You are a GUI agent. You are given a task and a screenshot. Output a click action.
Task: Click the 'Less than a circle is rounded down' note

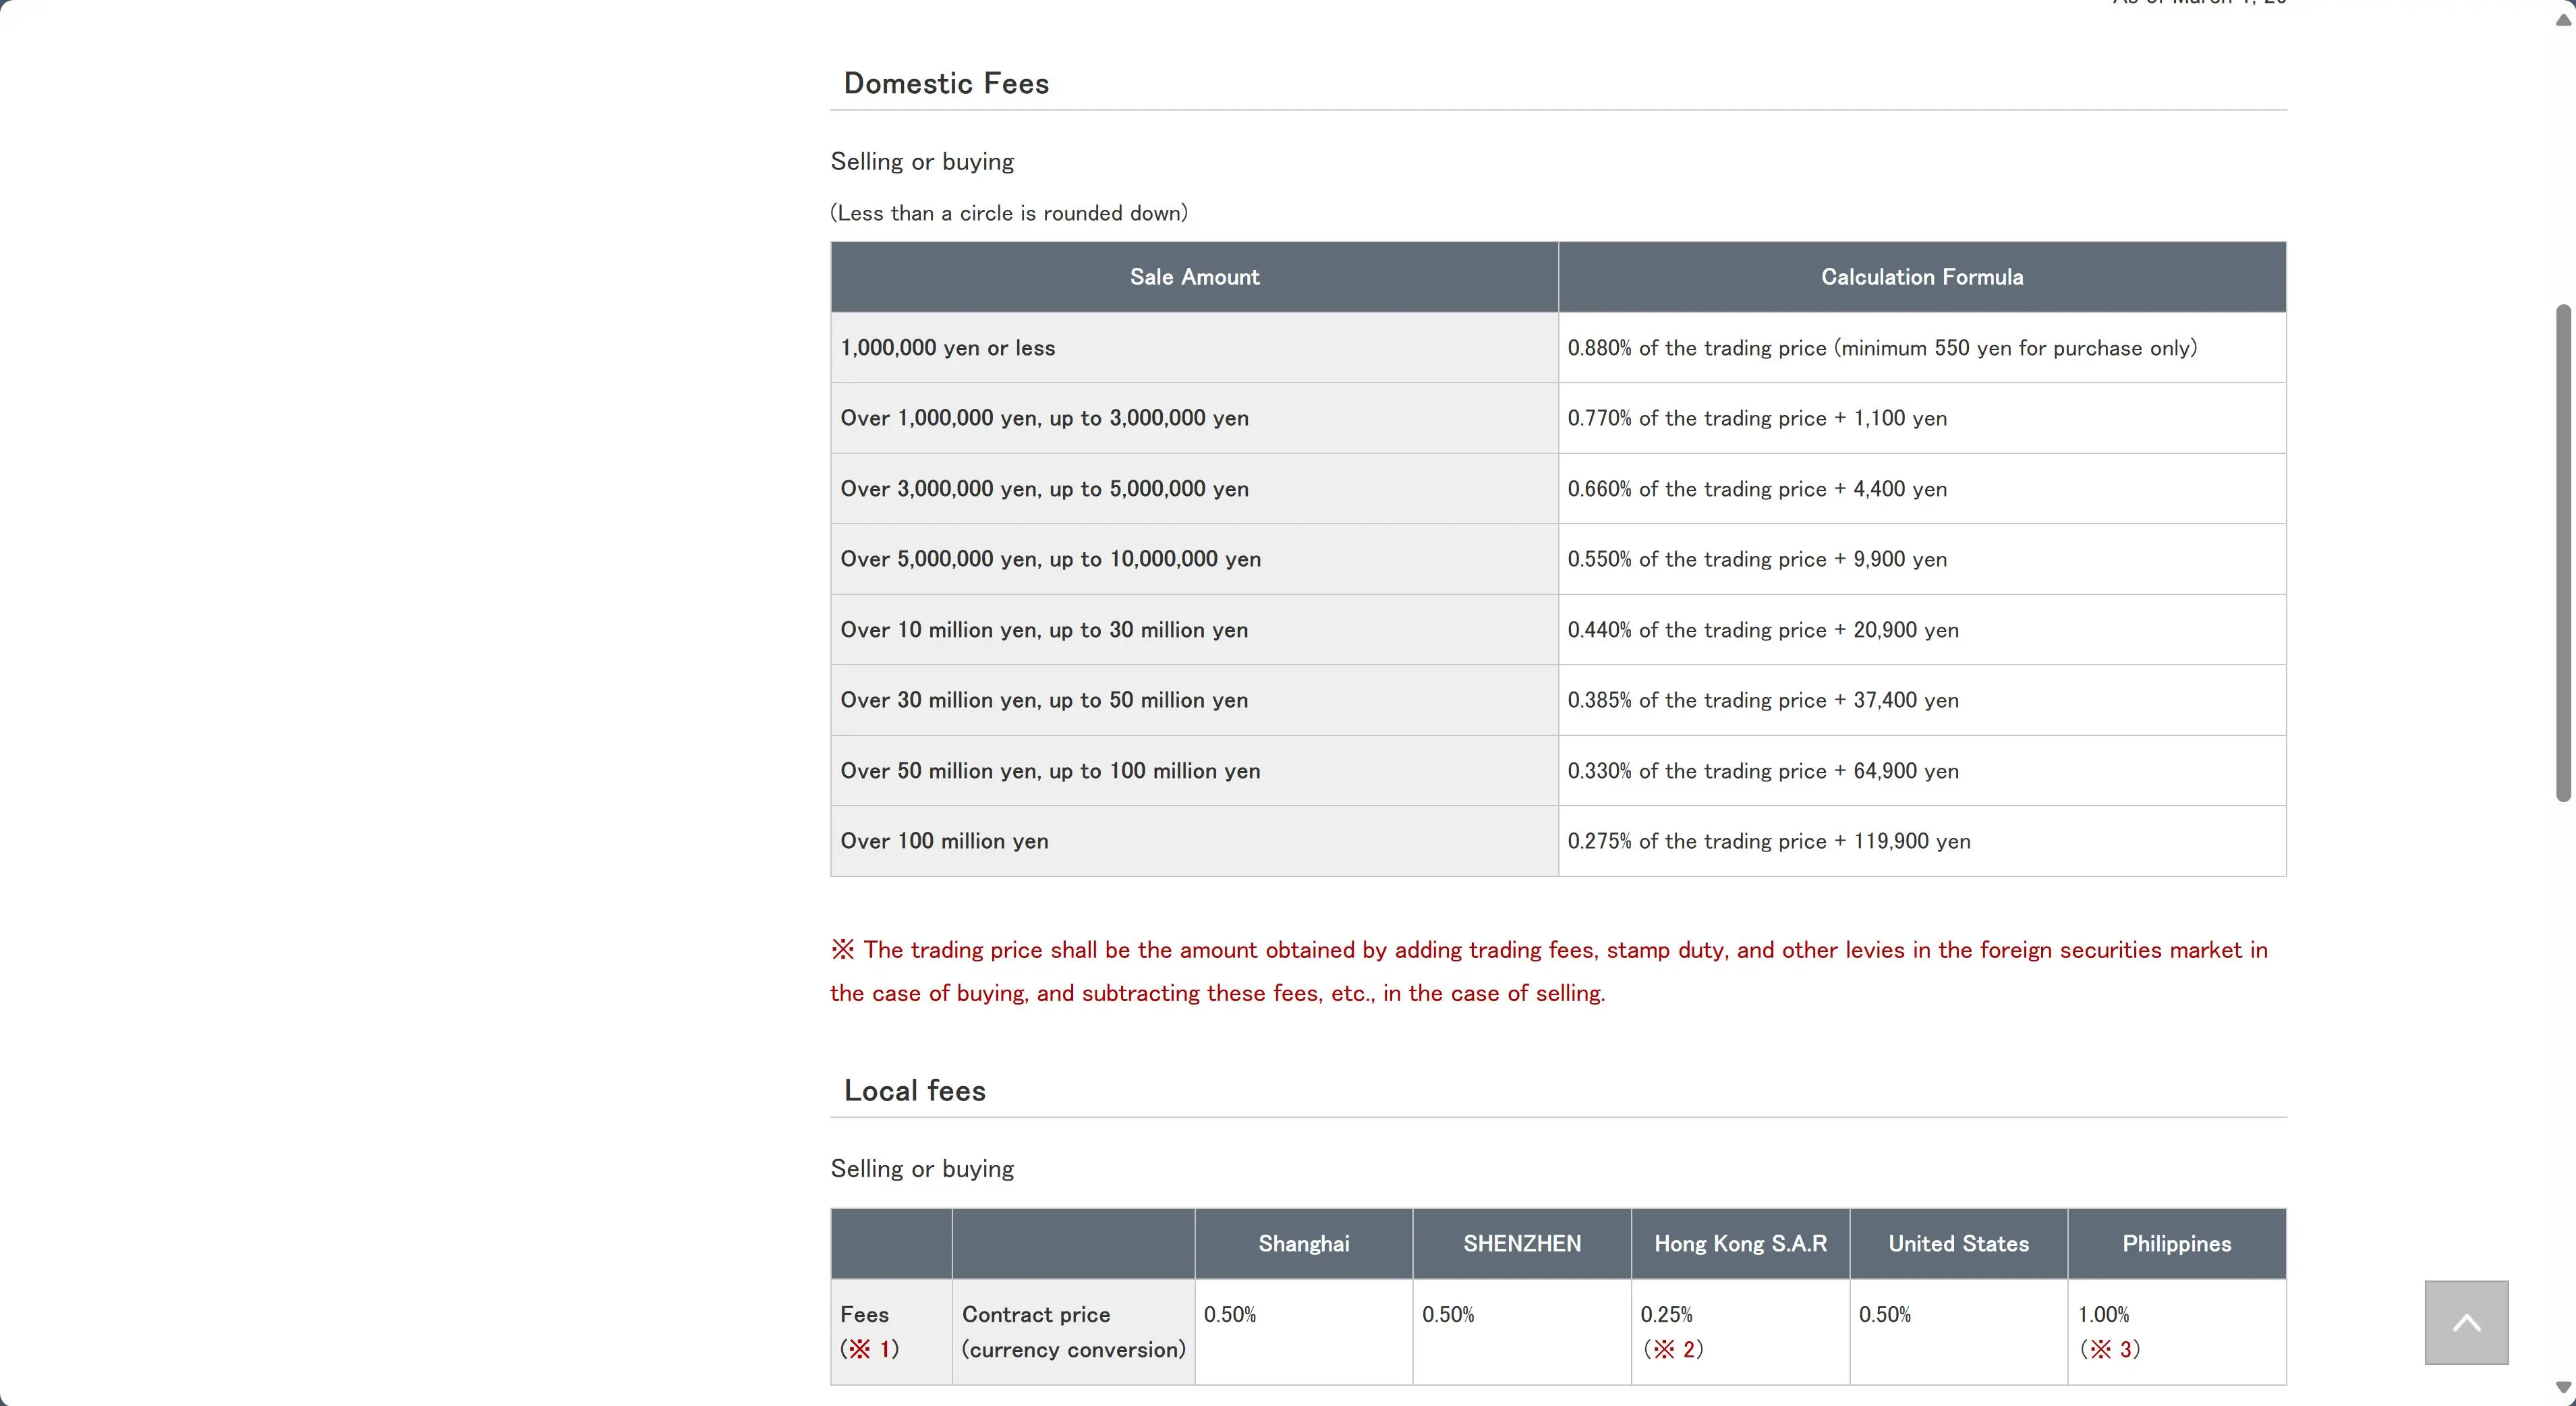(x=1009, y=213)
